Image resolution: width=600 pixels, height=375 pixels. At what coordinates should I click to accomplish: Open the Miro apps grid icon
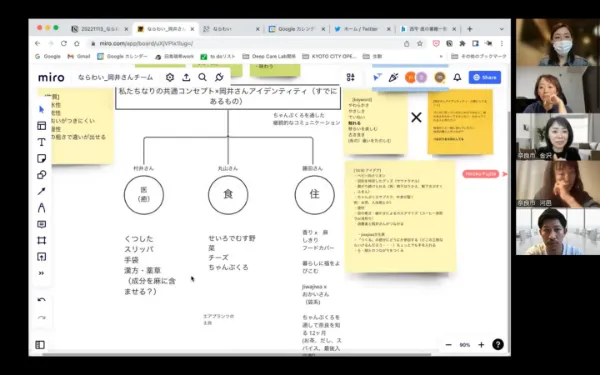[351, 77]
